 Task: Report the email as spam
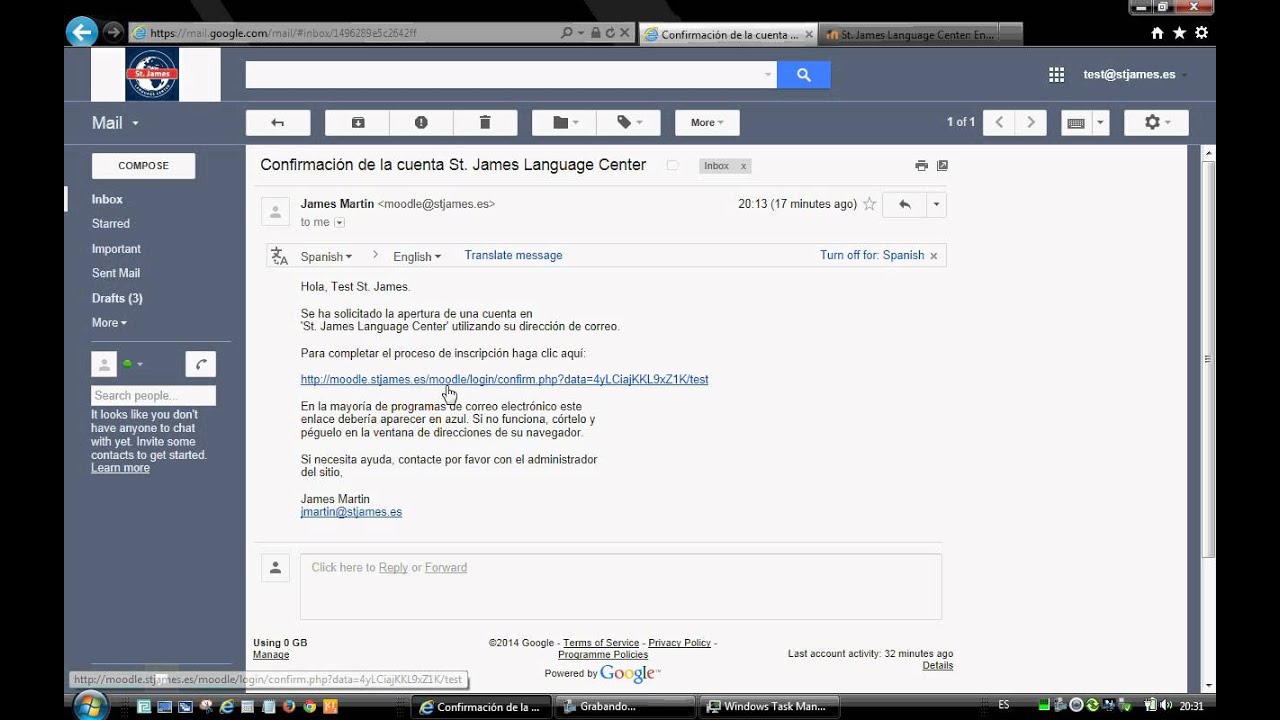coord(421,122)
